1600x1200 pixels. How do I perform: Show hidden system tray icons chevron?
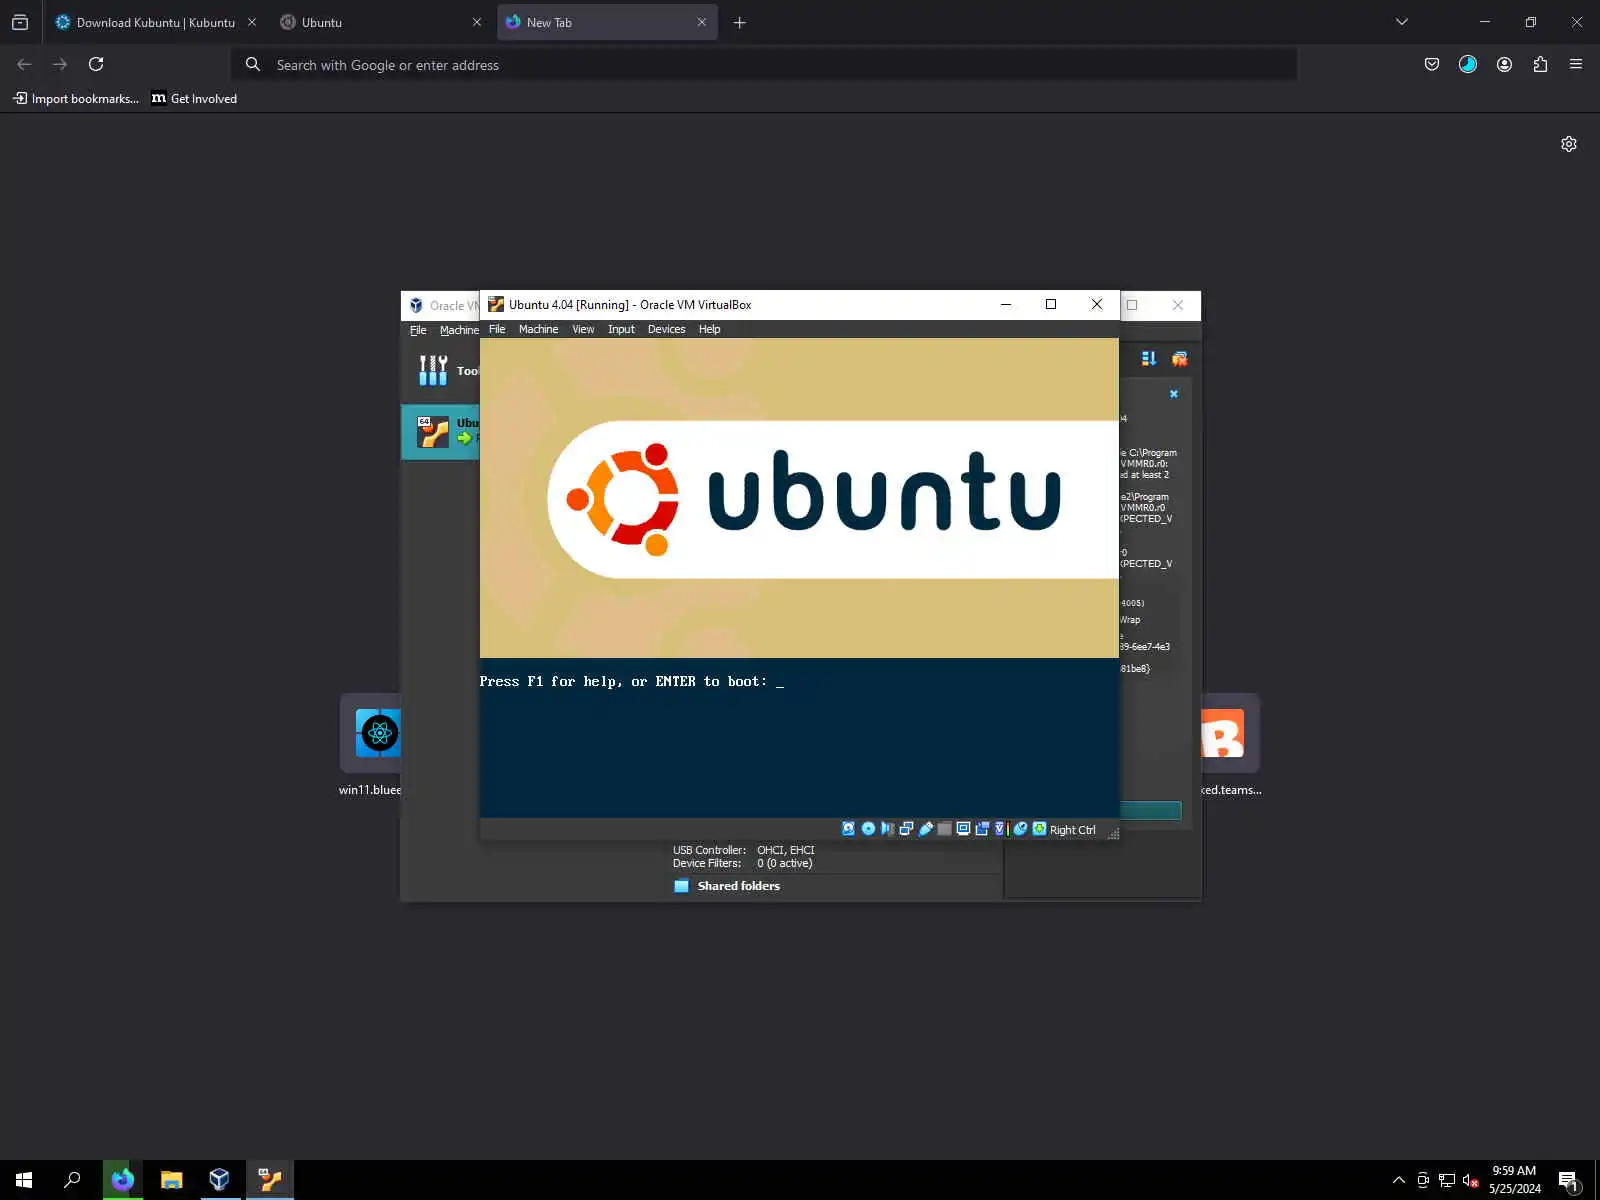[1399, 1180]
